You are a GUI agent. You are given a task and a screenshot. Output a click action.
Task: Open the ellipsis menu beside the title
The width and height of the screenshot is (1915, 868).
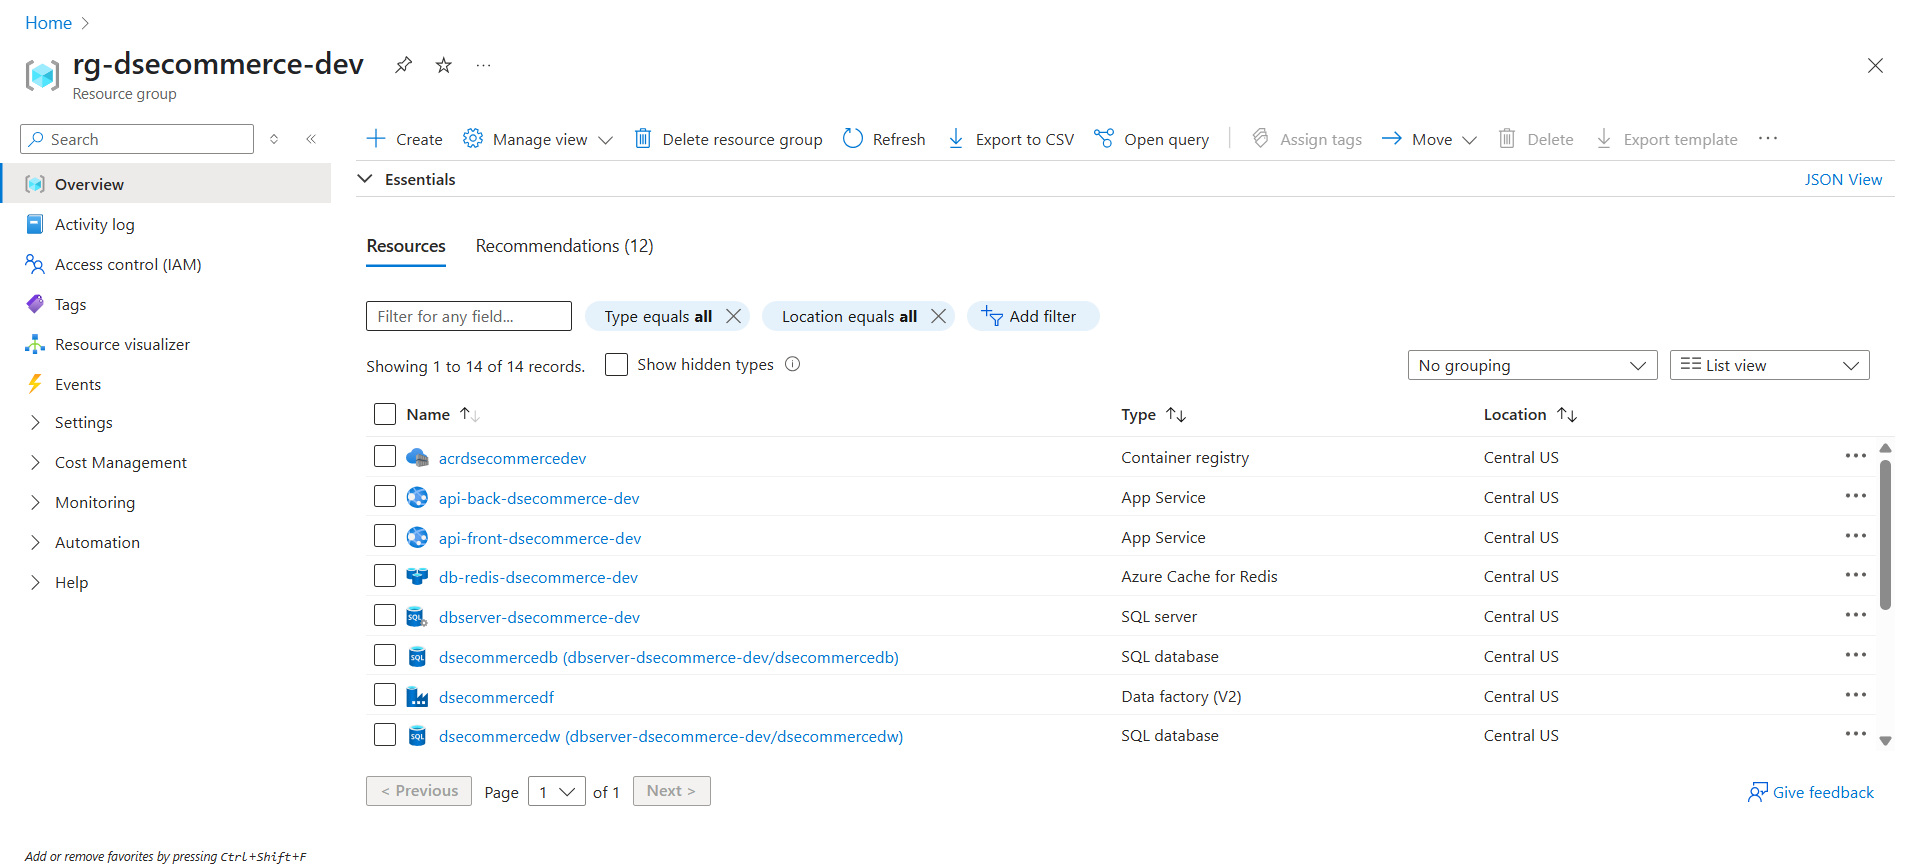(x=484, y=65)
